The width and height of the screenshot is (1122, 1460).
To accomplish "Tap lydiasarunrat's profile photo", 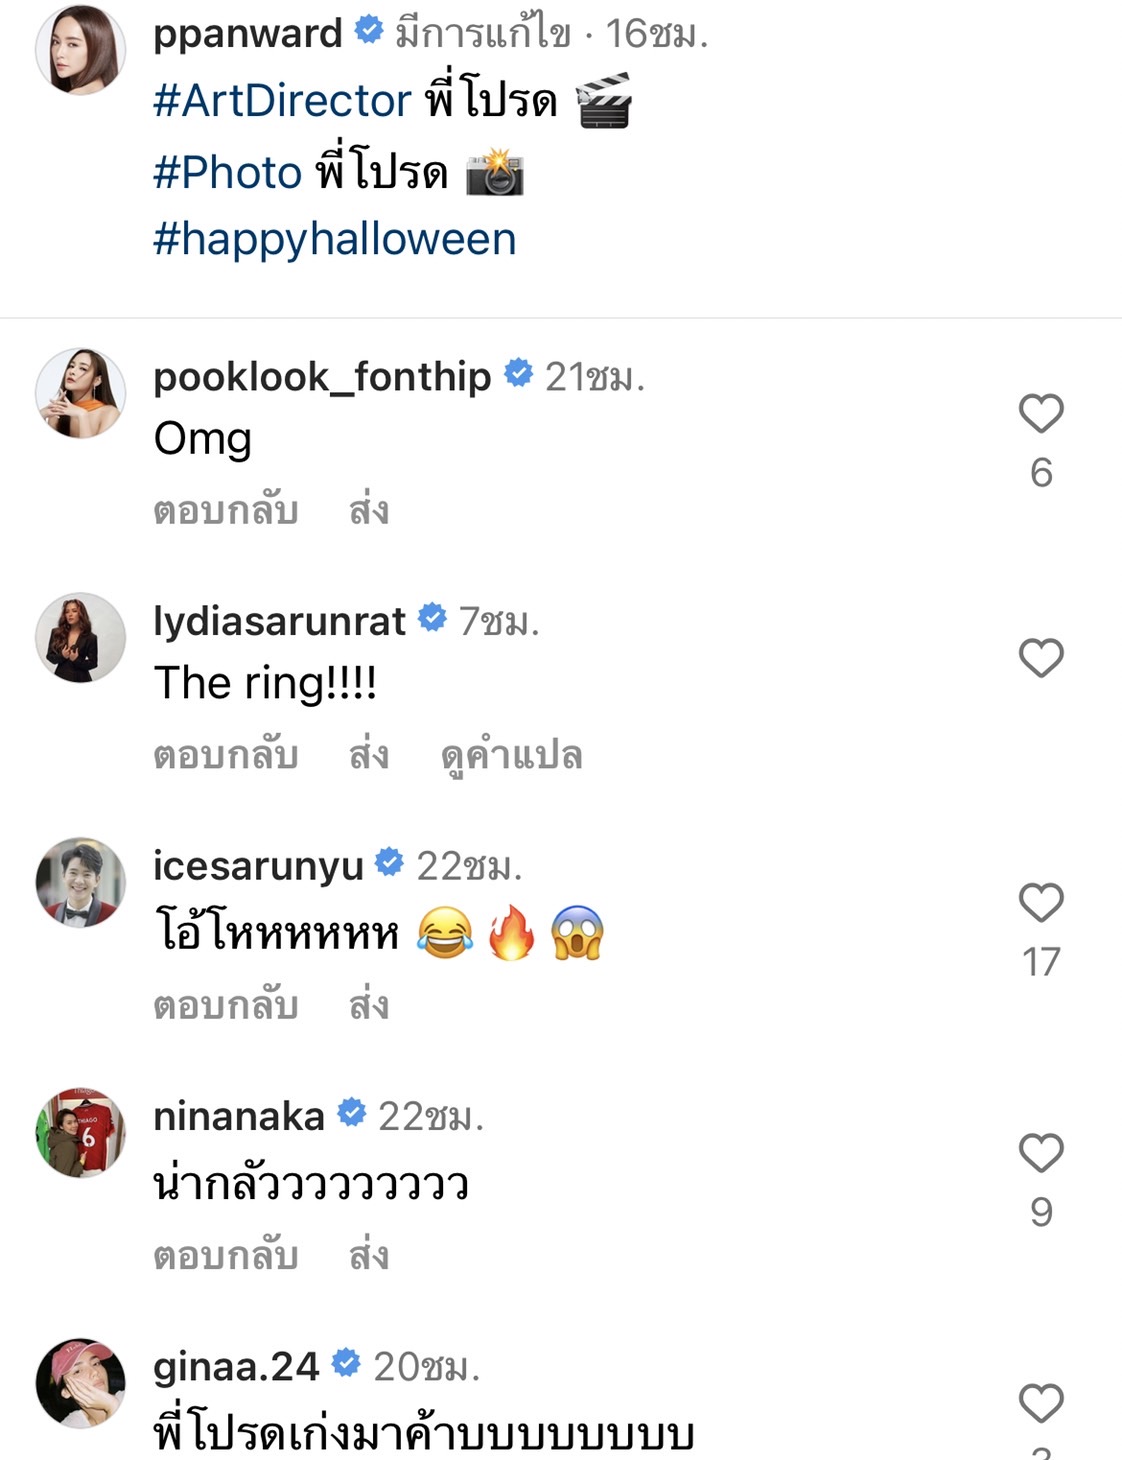I will pos(80,638).
